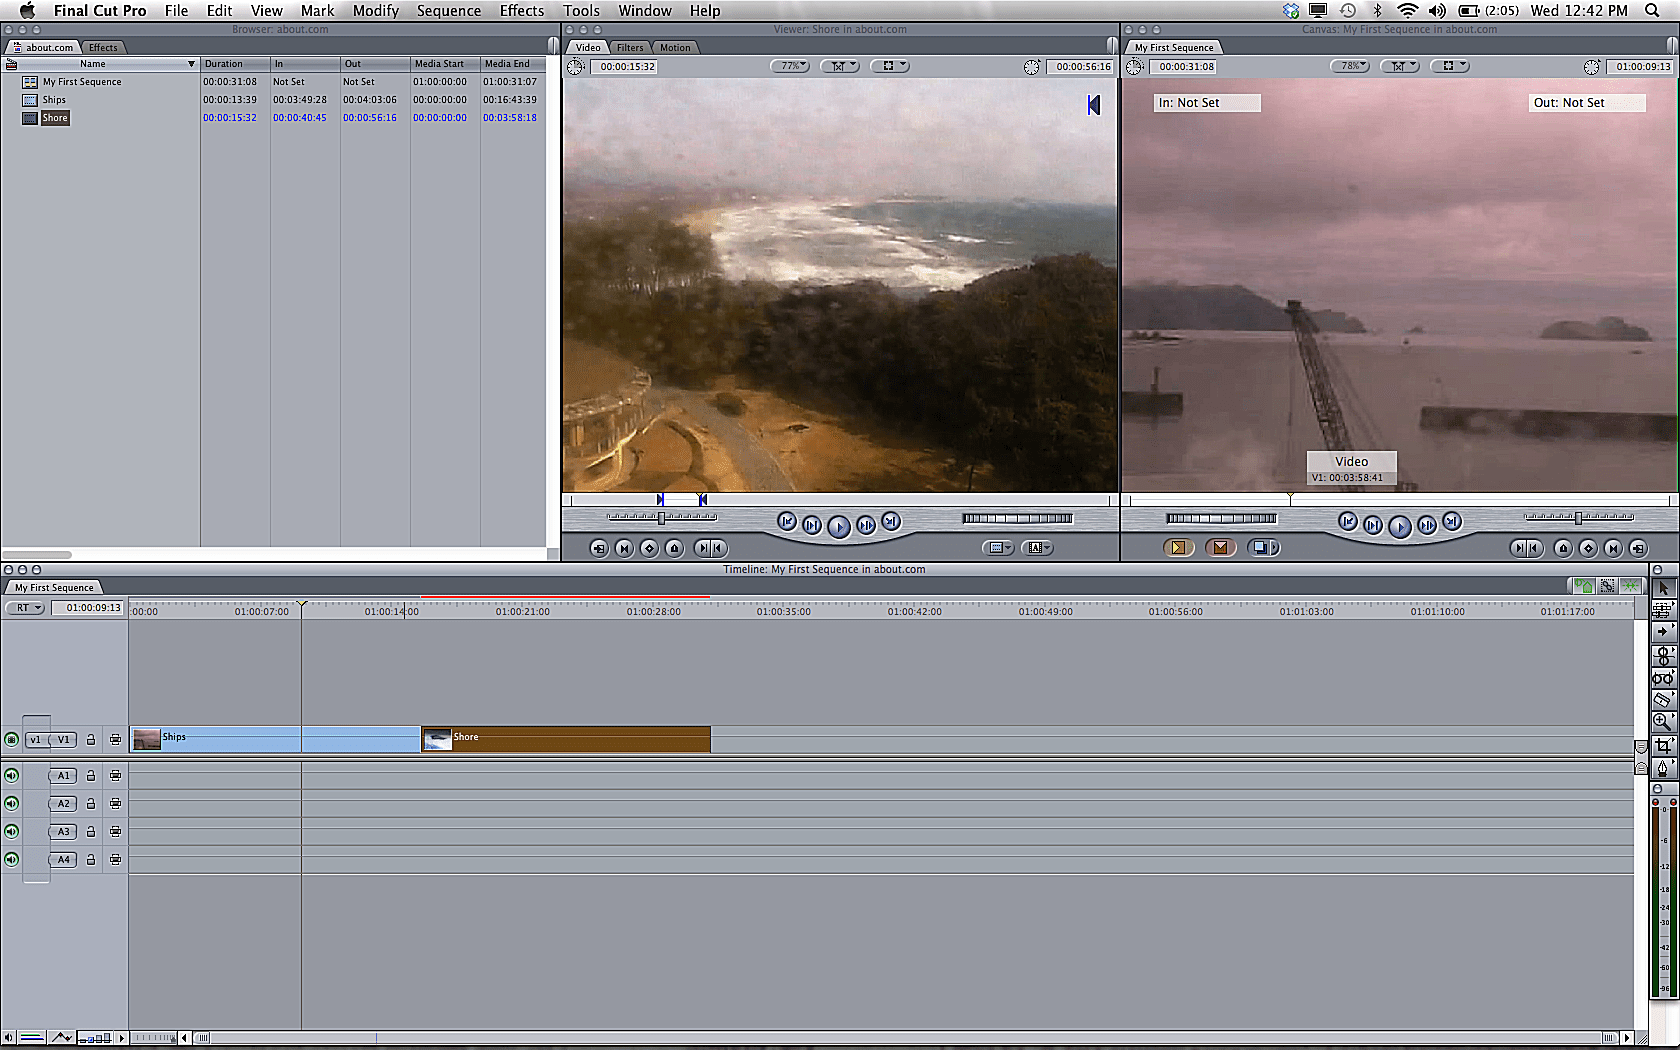Open Viewer View options pop-up
The width and height of the screenshot is (1680, 1050).
coord(890,66)
